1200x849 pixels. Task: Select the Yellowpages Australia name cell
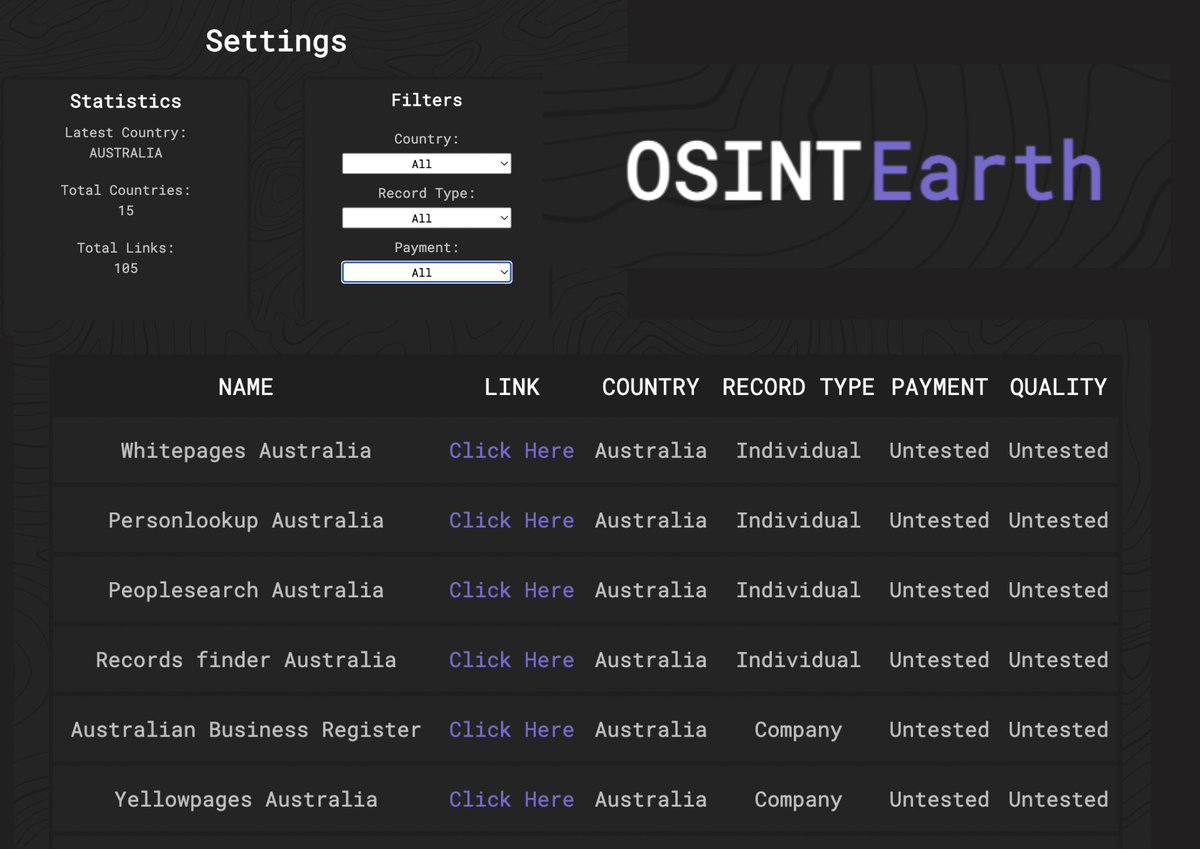point(246,800)
